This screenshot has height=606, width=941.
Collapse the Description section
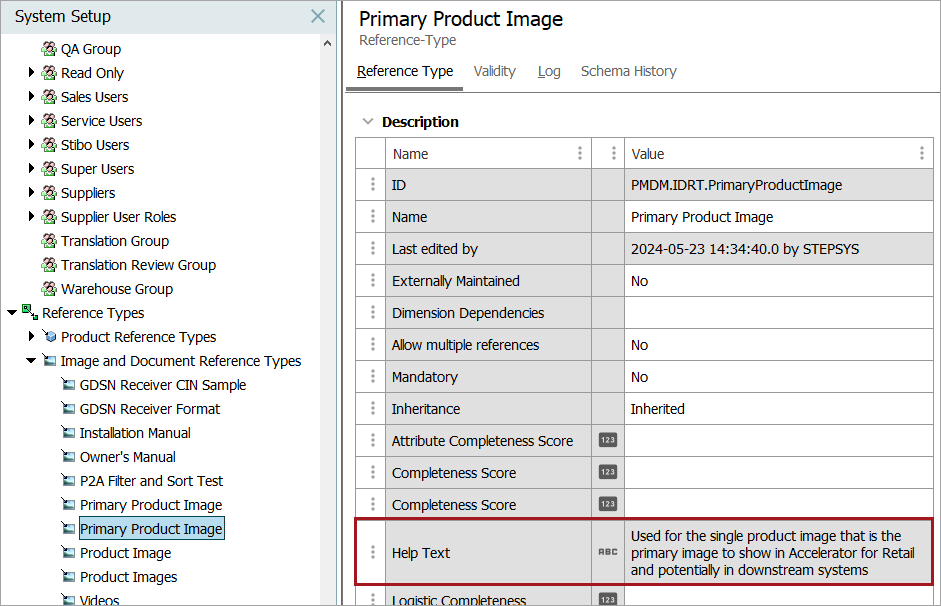tap(367, 122)
